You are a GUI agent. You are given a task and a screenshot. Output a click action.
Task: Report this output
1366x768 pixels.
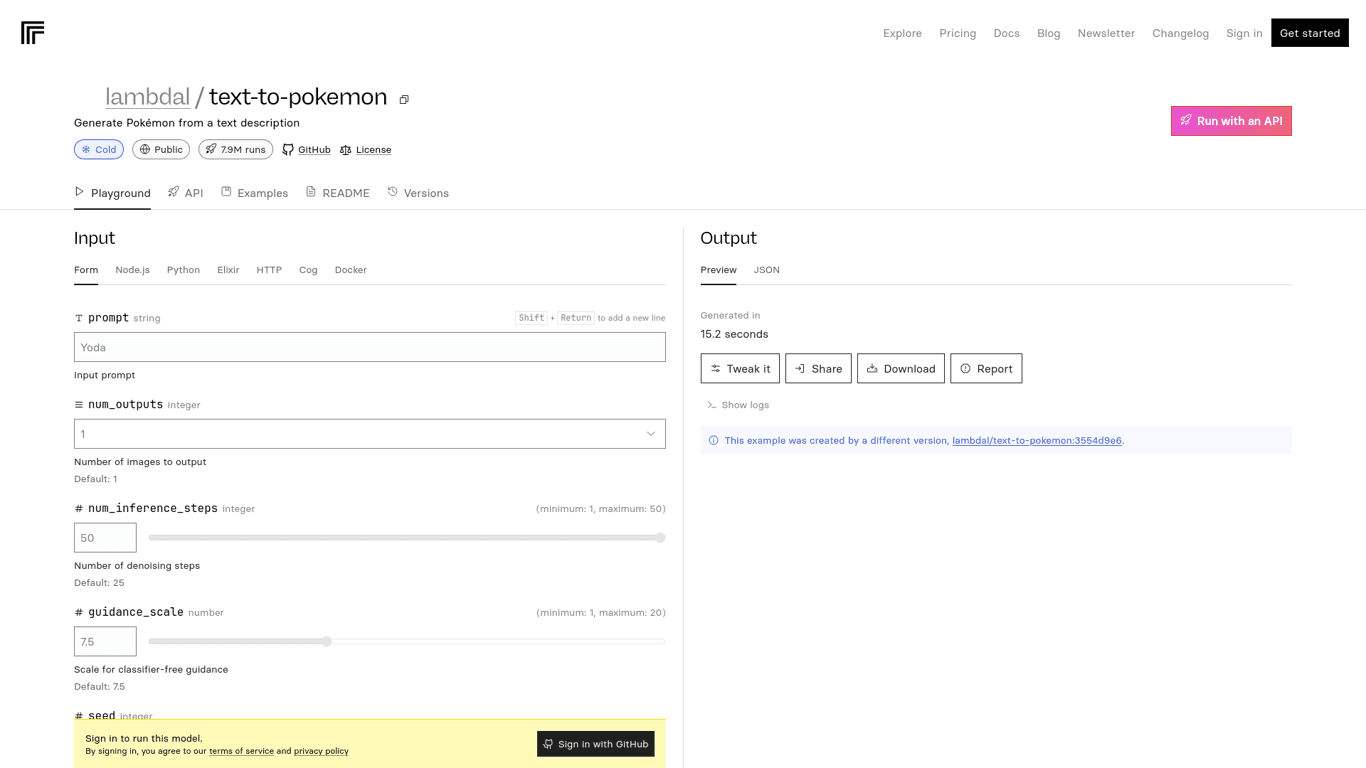[985, 369]
